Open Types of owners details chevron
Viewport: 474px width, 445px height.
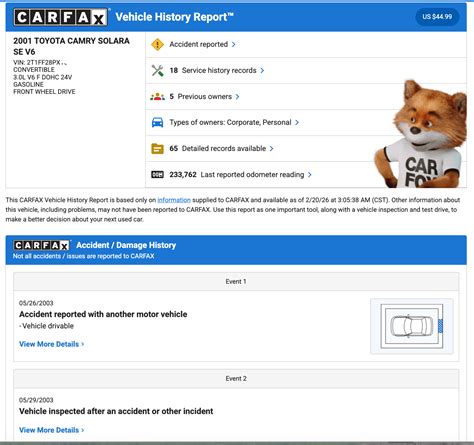click(x=297, y=122)
